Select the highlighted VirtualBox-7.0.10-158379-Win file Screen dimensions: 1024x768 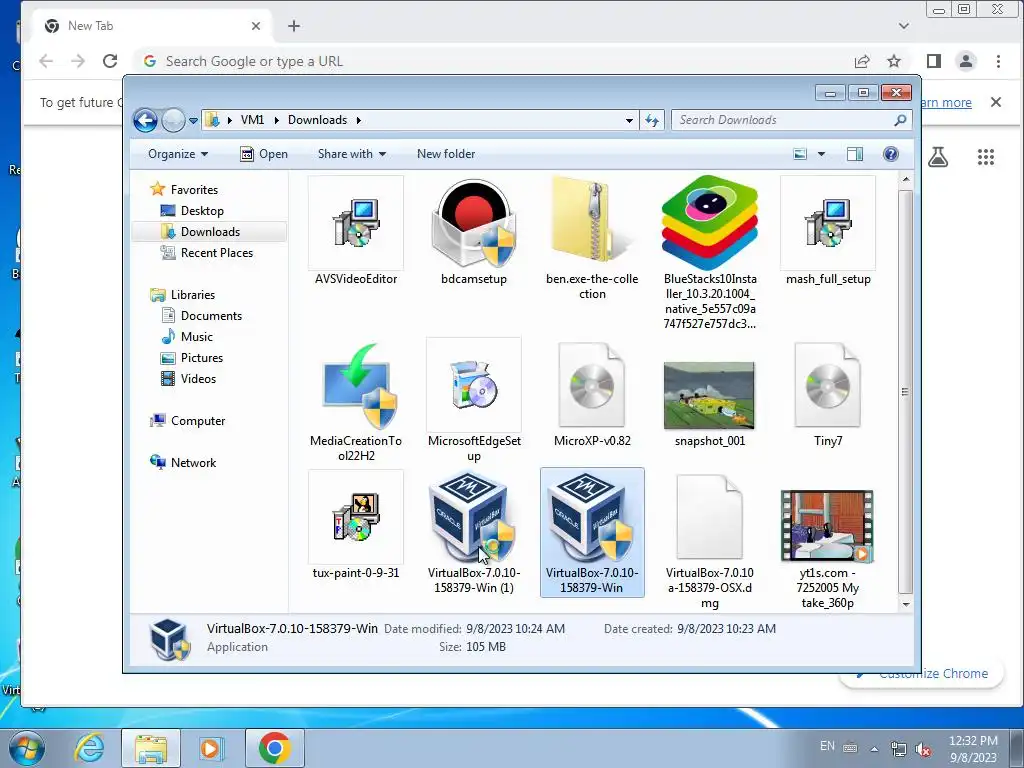pyautogui.click(x=592, y=533)
